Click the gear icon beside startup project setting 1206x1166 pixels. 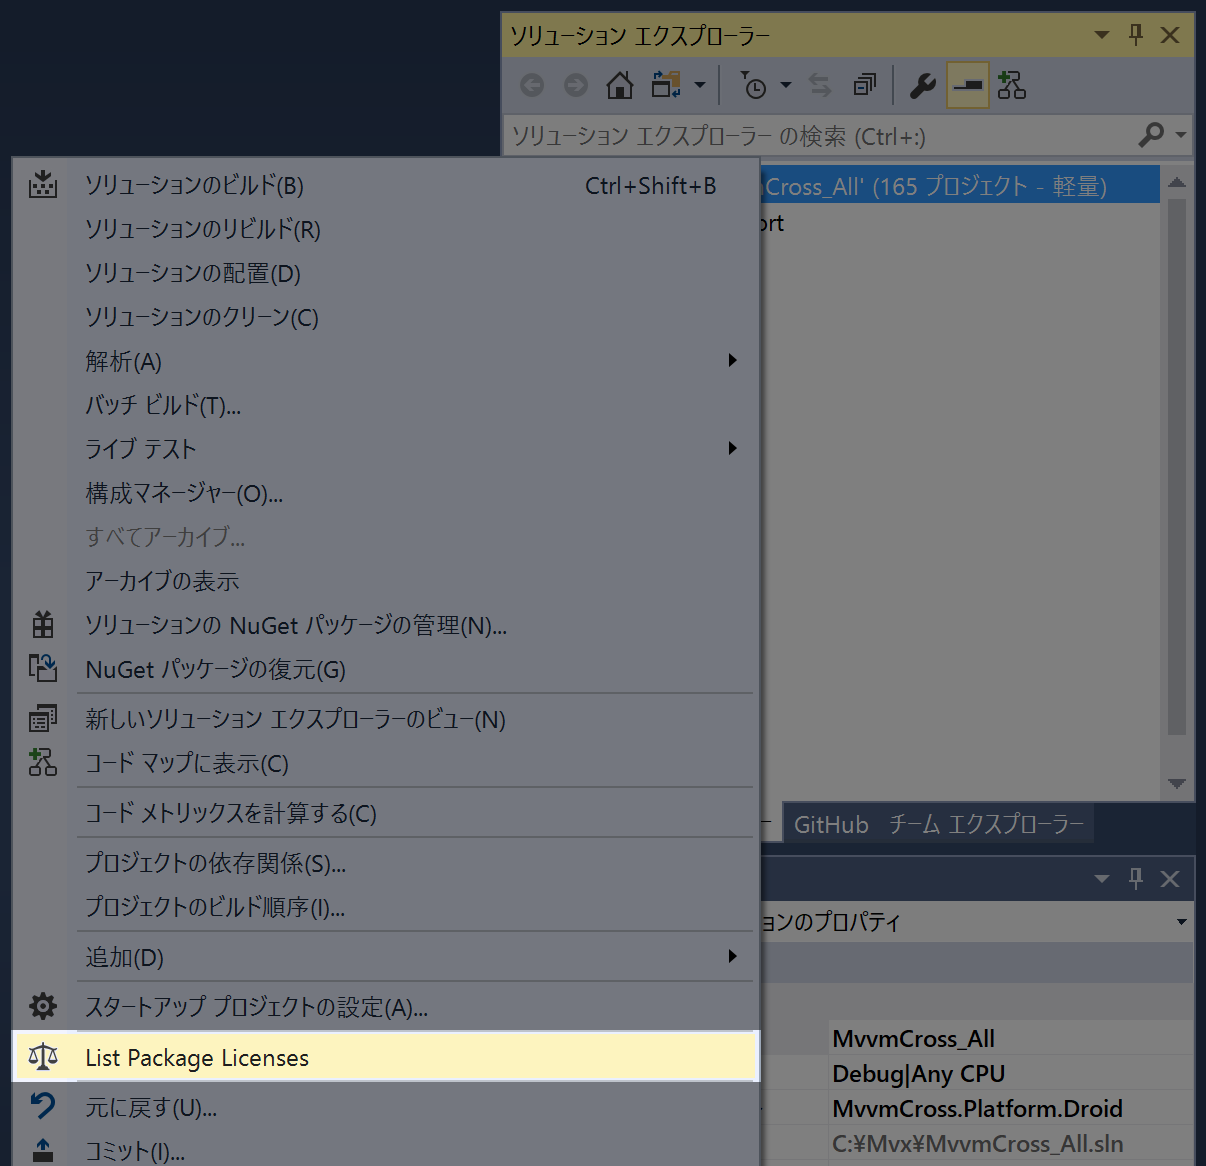(x=42, y=1007)
